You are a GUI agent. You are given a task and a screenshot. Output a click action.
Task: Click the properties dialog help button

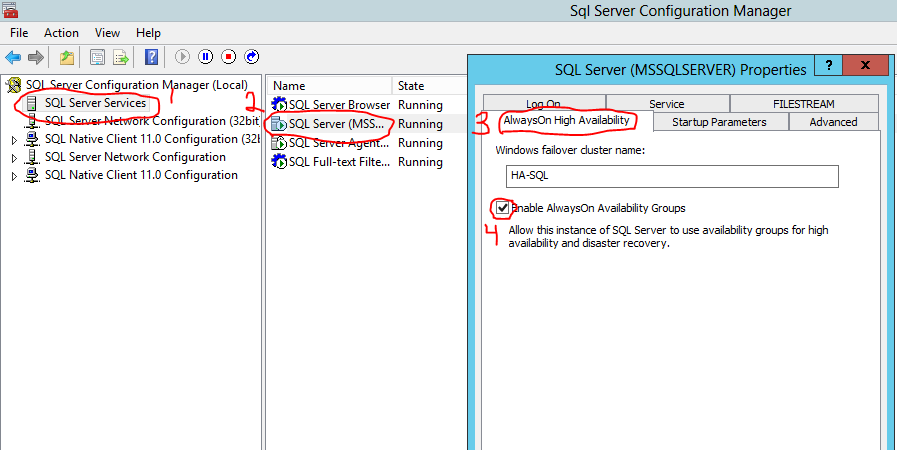829,65
